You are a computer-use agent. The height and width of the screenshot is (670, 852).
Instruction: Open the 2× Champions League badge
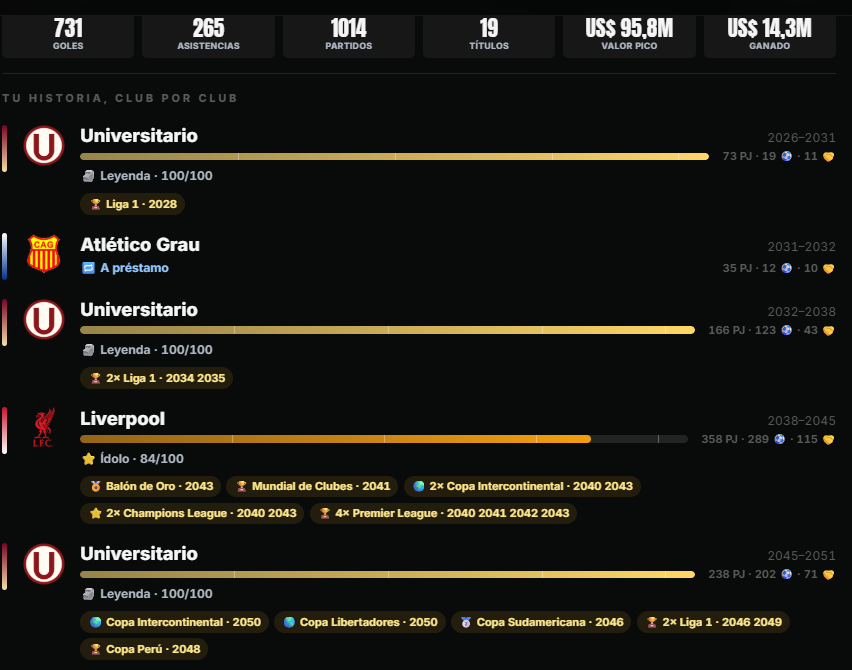[x=192, y=513]
